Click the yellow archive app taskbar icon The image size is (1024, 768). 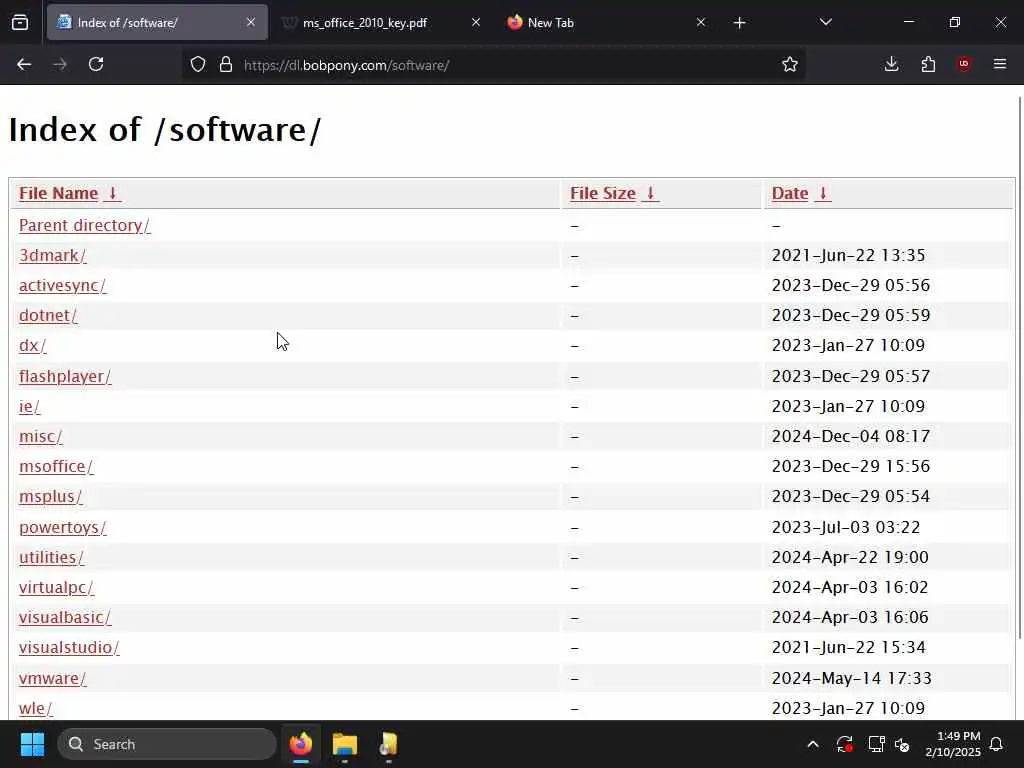pyautogui.click(x=389, y=744)
